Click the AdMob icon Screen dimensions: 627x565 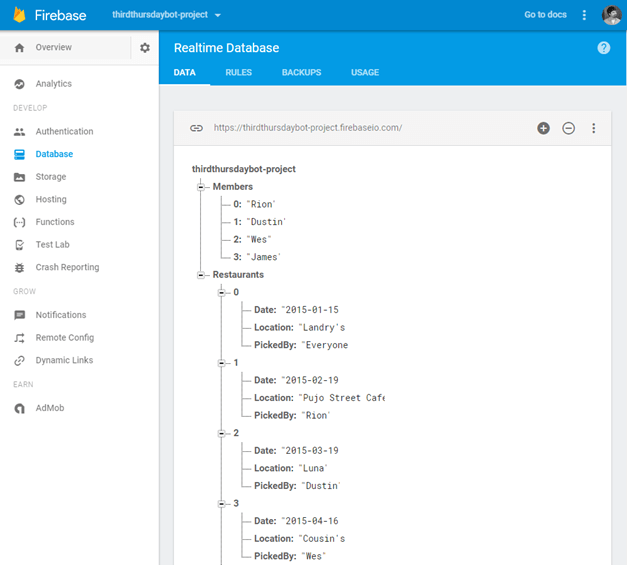[19, 408]
